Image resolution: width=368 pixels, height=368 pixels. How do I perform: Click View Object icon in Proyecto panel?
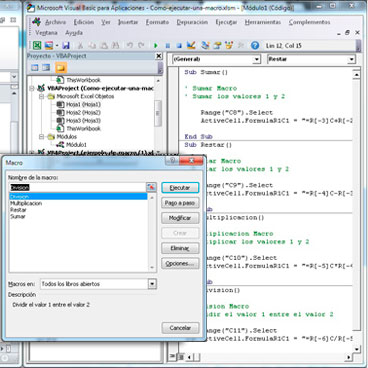point(46,68)
